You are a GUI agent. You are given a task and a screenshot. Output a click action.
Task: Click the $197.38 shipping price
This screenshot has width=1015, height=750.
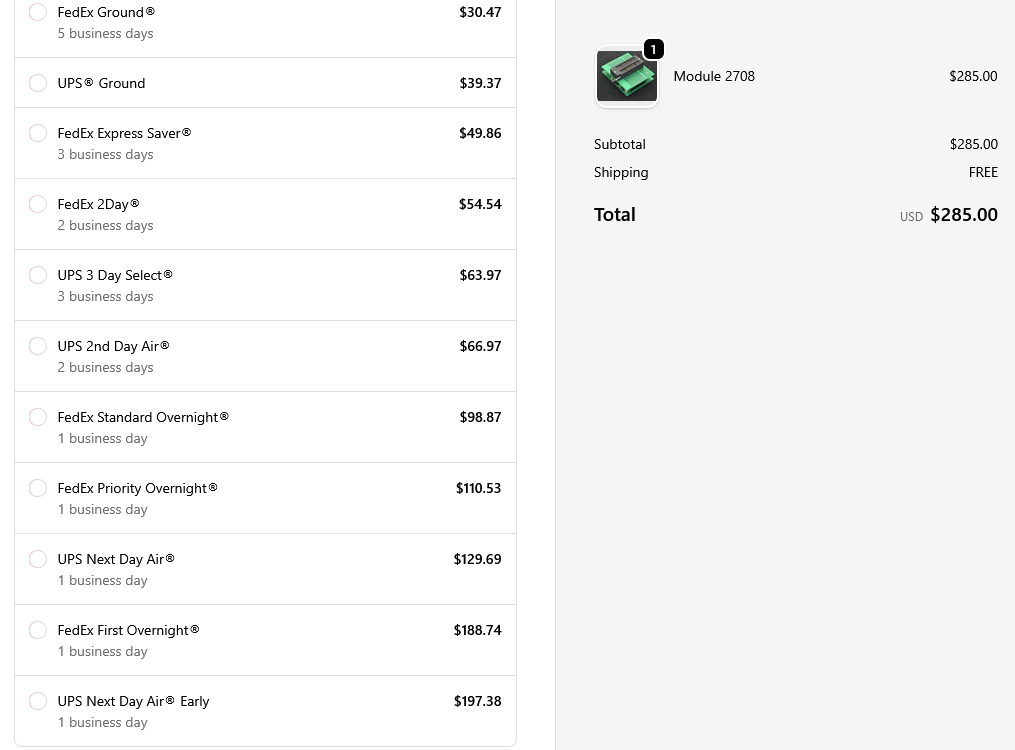(x=477, y=701)
